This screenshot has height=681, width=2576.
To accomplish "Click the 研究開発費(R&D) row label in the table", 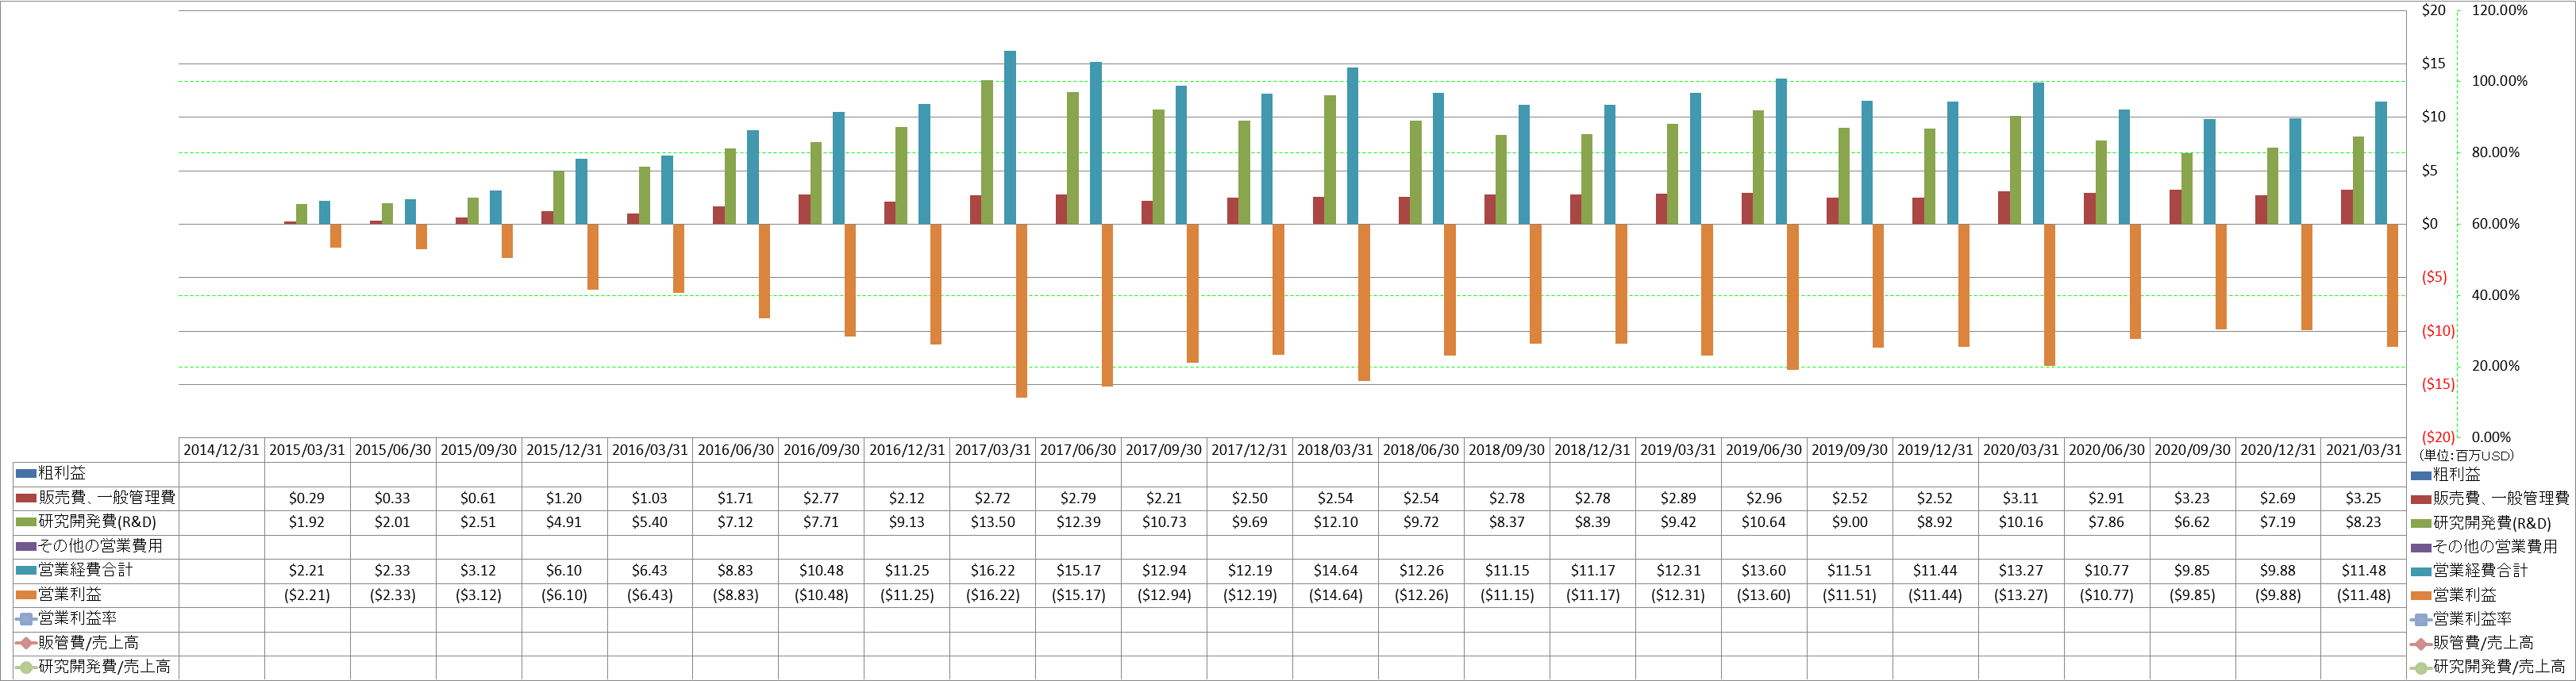I will (97, 521).
